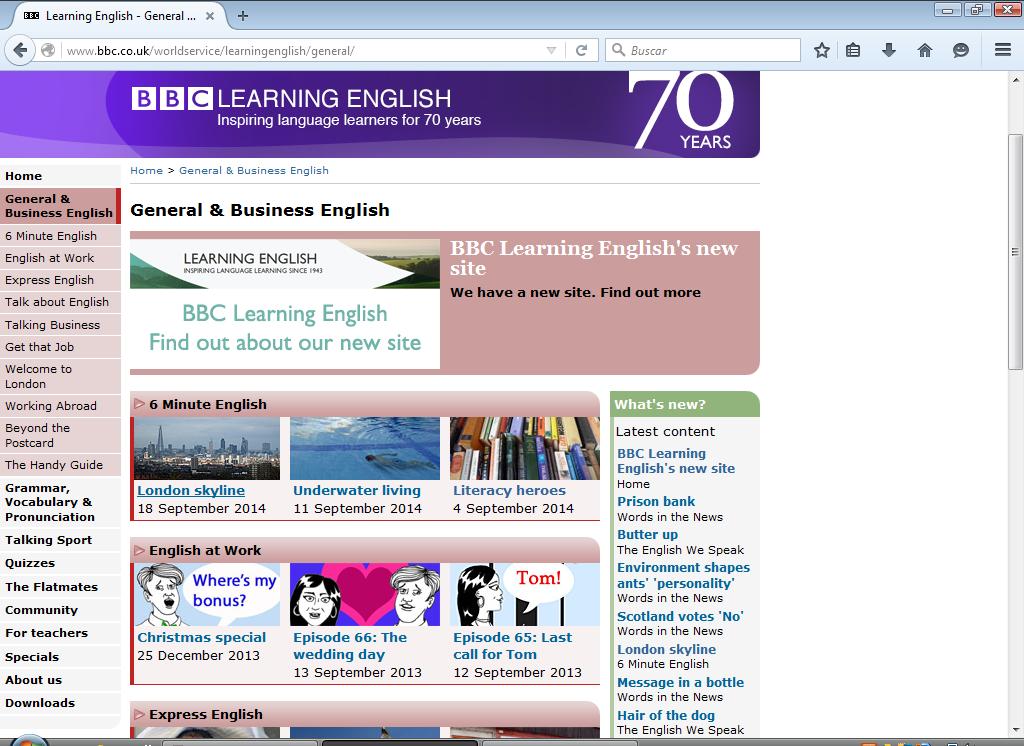1024x746 pixels.
Task: Open the downloads arrow icon
Action: (x=889, y=50)
